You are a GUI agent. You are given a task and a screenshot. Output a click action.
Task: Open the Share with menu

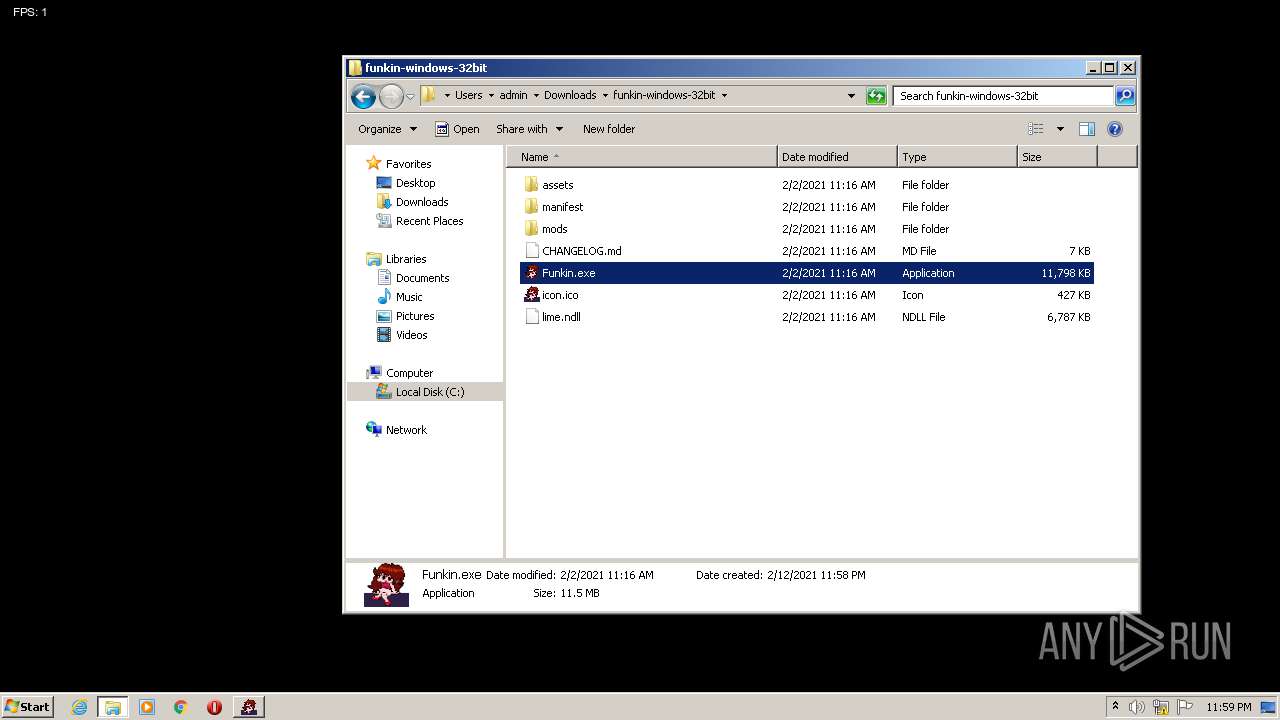coord(529,129)
